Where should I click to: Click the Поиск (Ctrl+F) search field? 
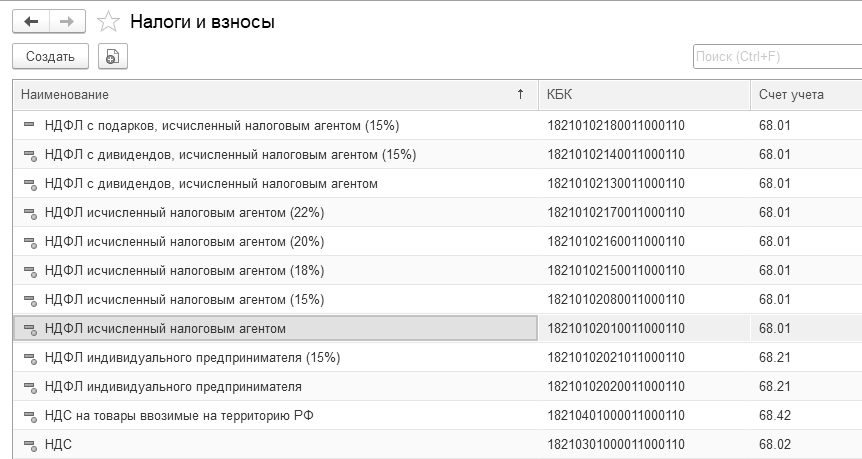[776, 57]
